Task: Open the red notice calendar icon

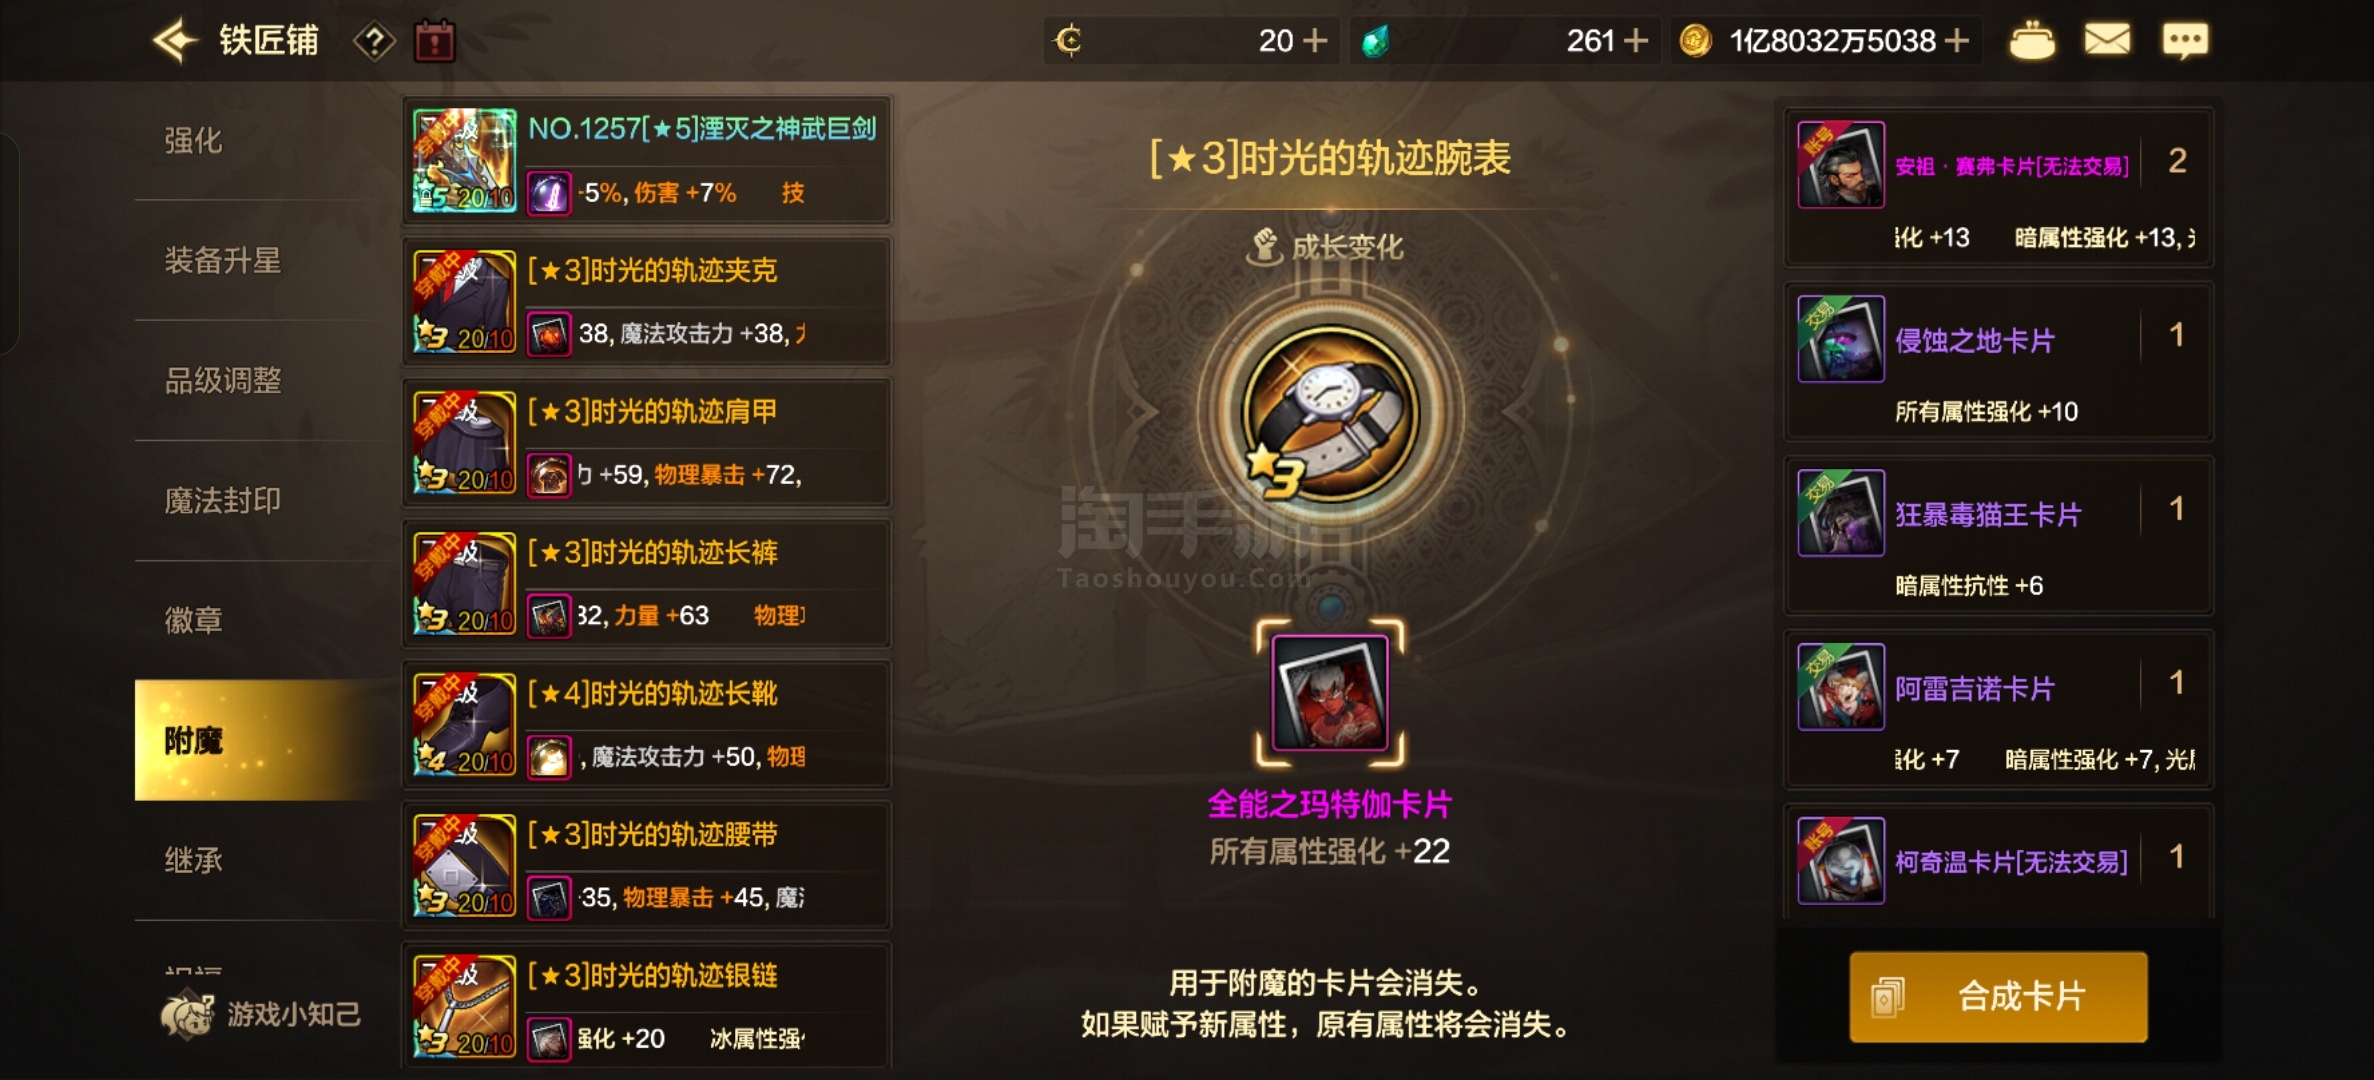Action: (x=435, y=41)
